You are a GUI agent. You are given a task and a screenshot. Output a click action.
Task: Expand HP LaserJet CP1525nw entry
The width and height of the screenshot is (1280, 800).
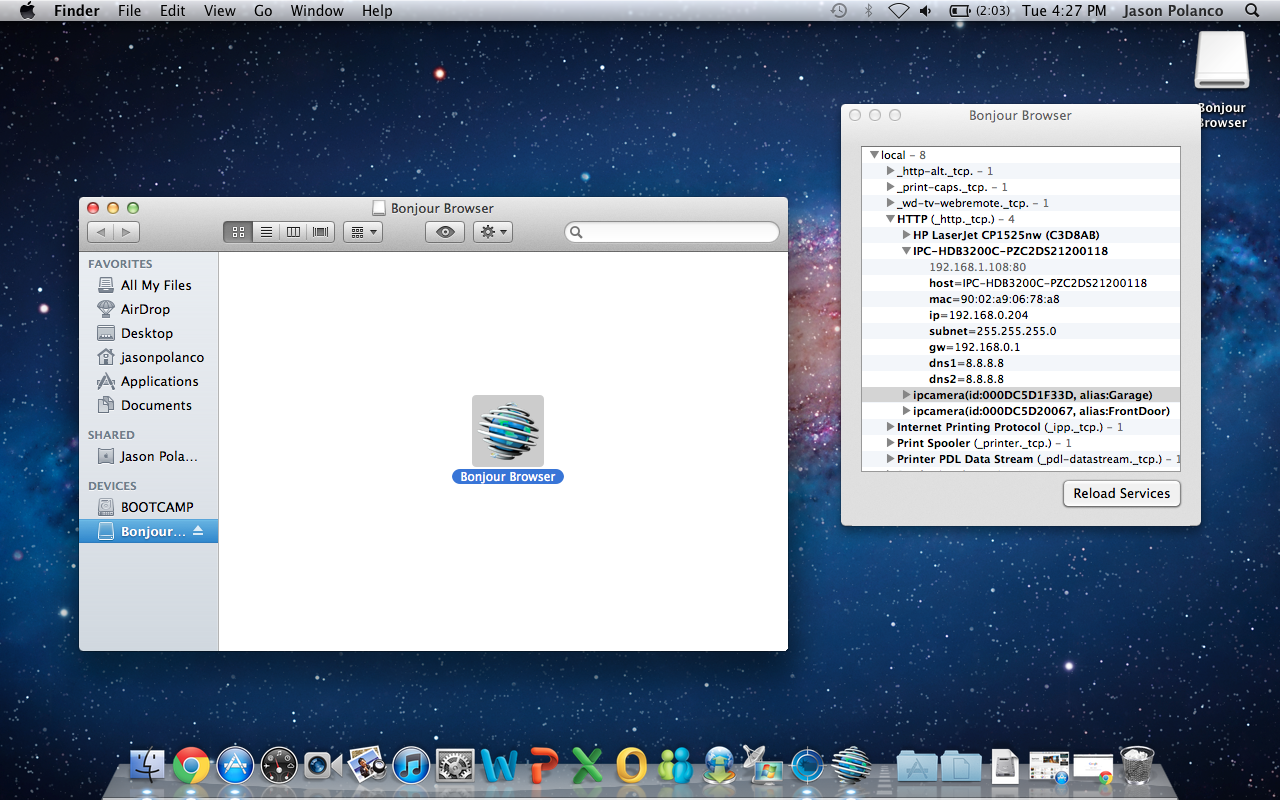pyautogui.click(x=906, y=235)
